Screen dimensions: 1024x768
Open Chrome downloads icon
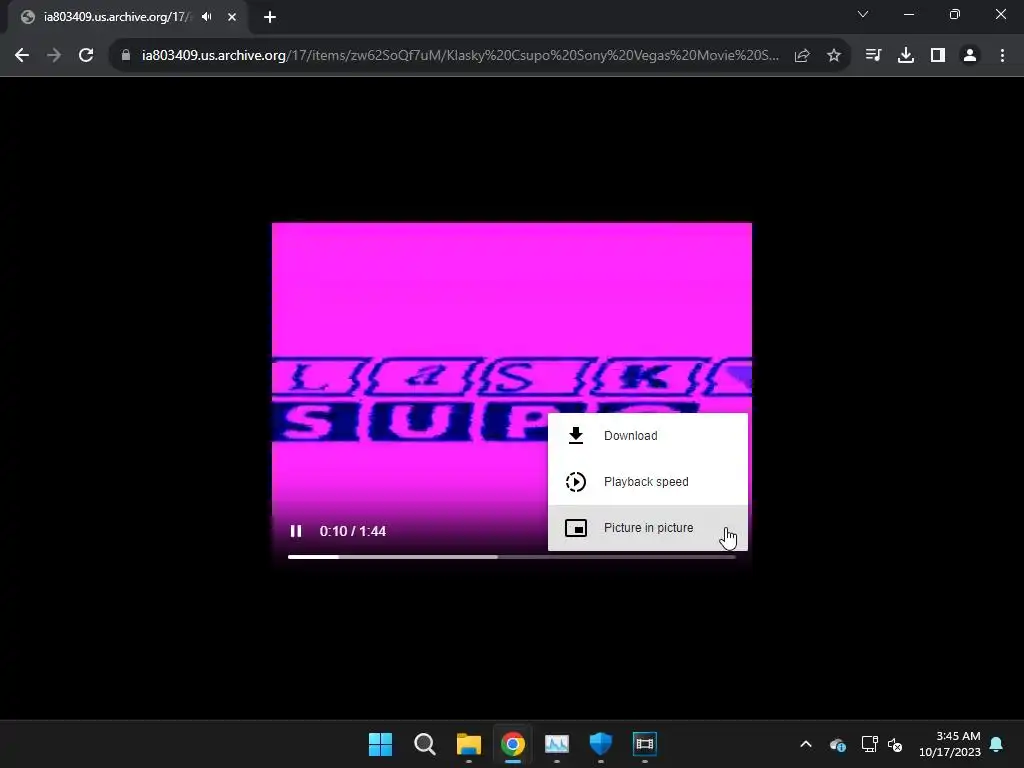point(906,56)
